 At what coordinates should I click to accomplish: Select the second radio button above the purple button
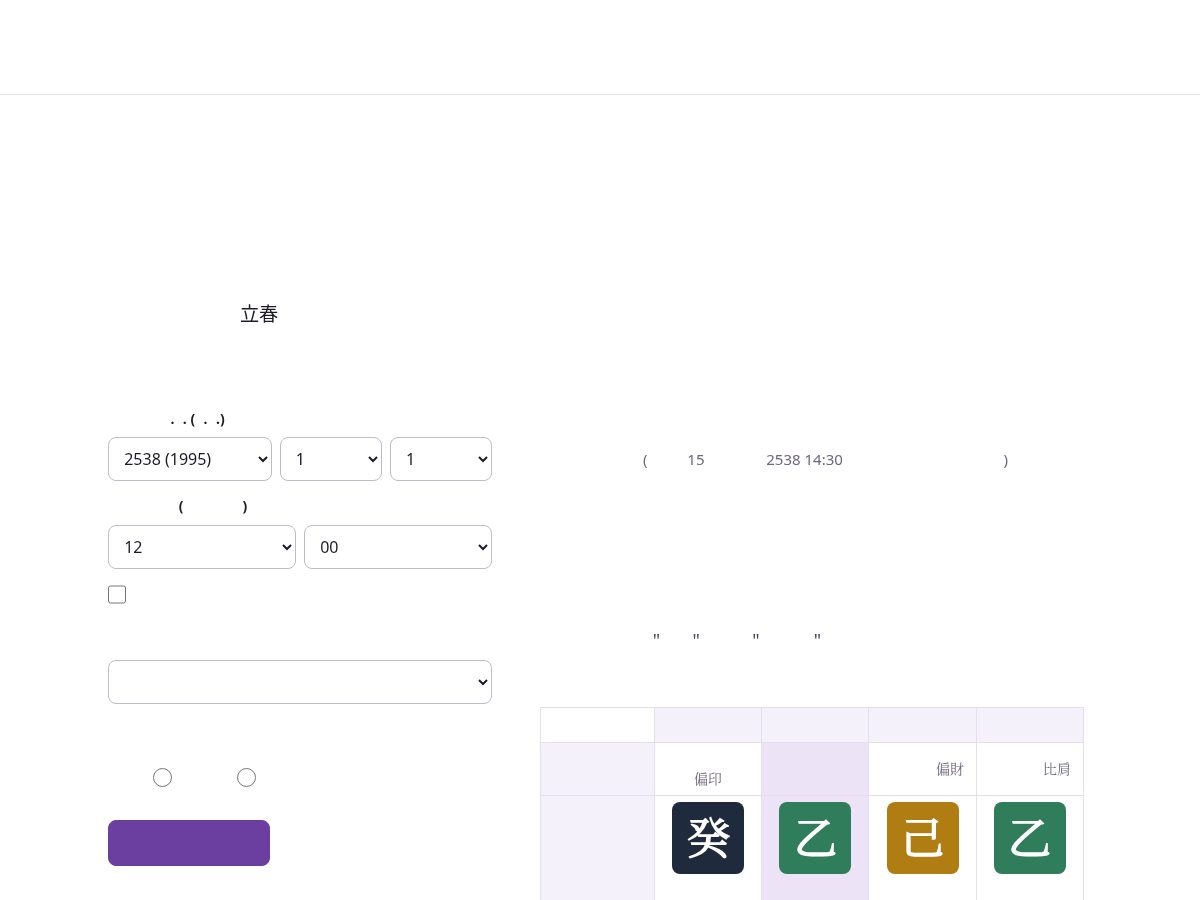coord(246,777)
